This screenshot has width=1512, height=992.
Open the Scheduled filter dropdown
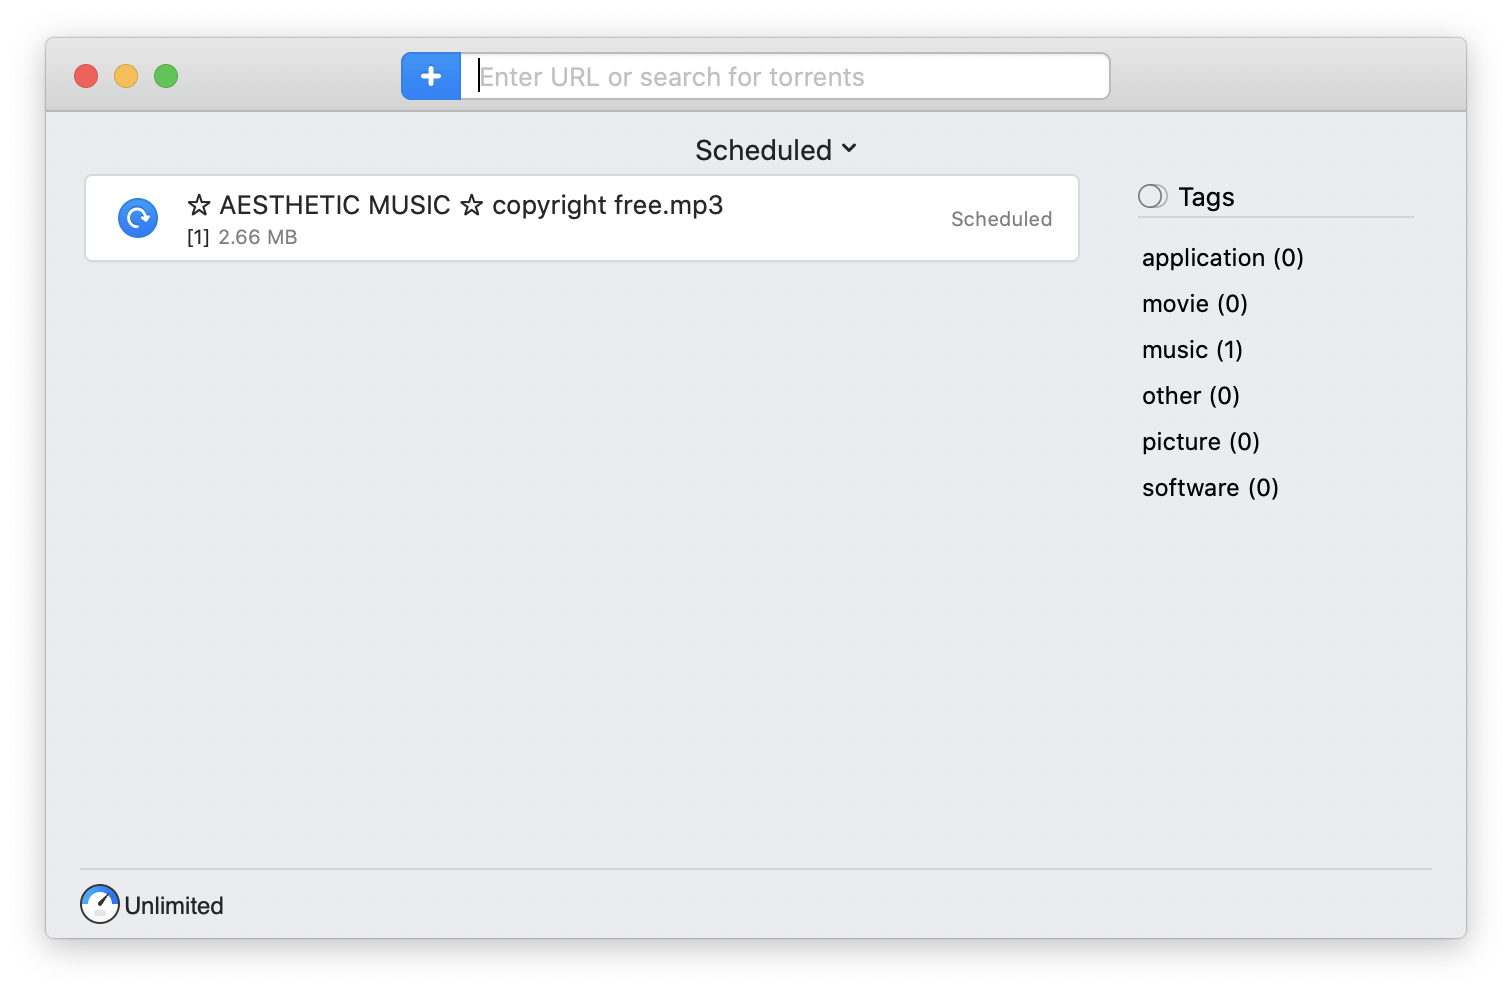click(x=776, y=150)
